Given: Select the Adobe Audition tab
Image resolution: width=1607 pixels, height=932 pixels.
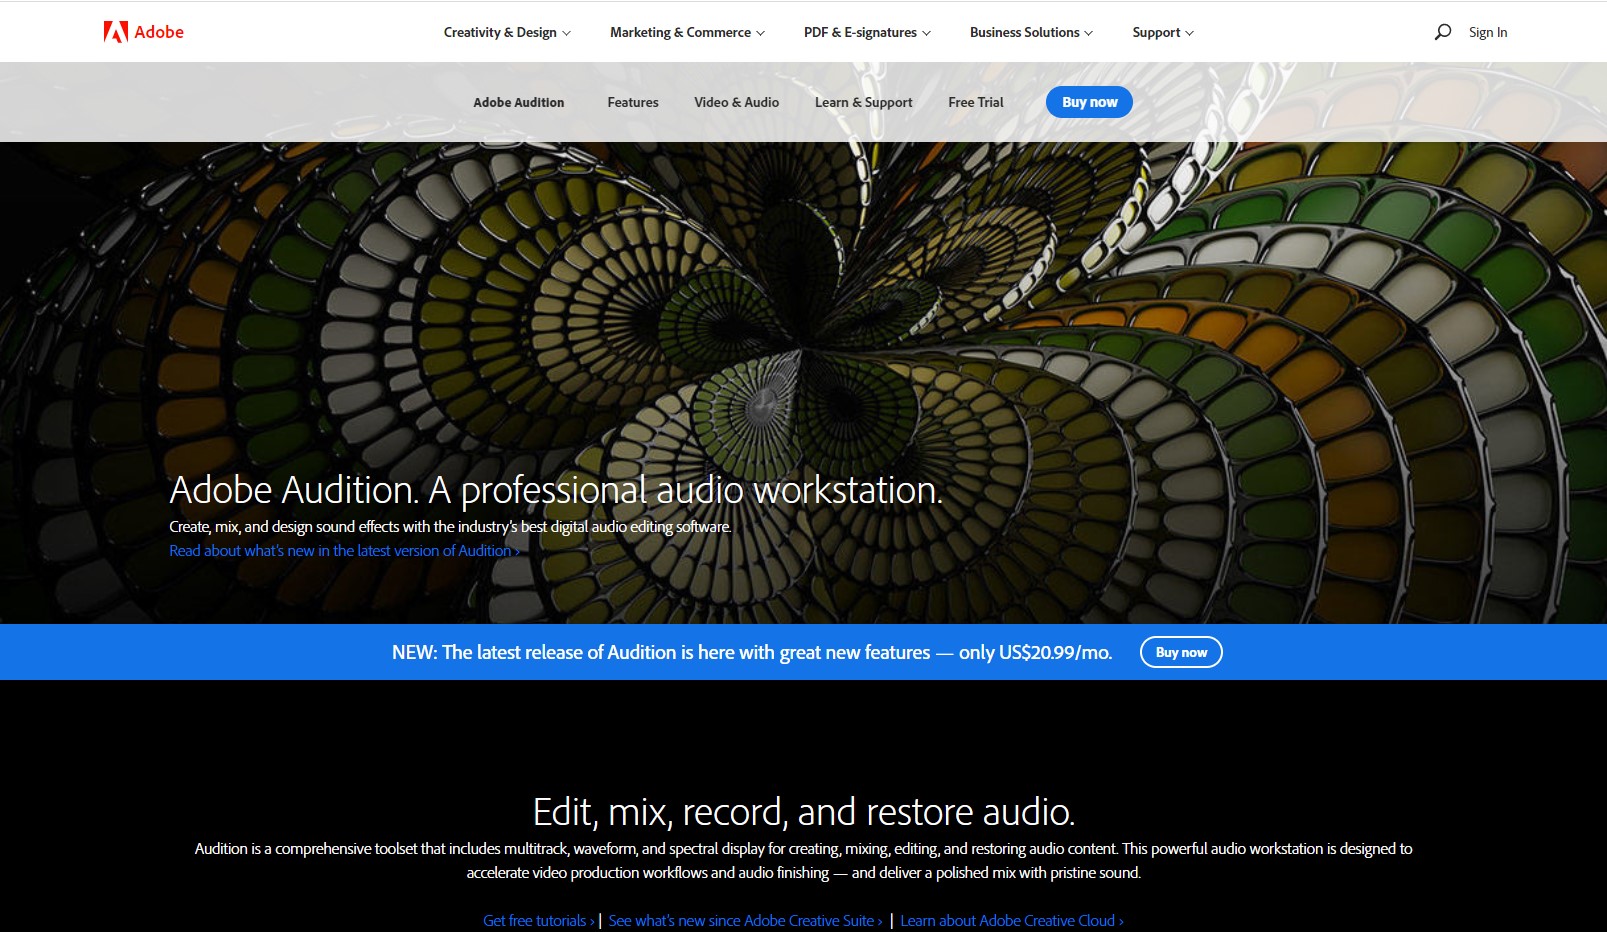Looking at the screenshot, I should pos(519,102).
